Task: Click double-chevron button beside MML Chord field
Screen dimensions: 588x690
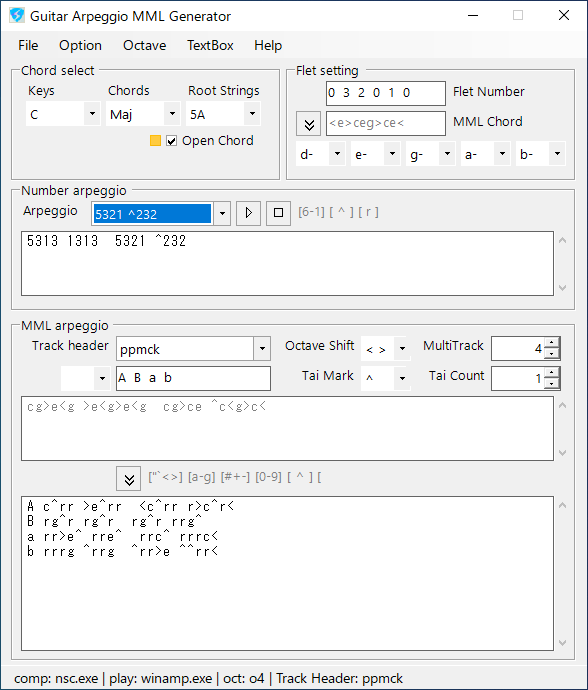Action: coord(309,124)
